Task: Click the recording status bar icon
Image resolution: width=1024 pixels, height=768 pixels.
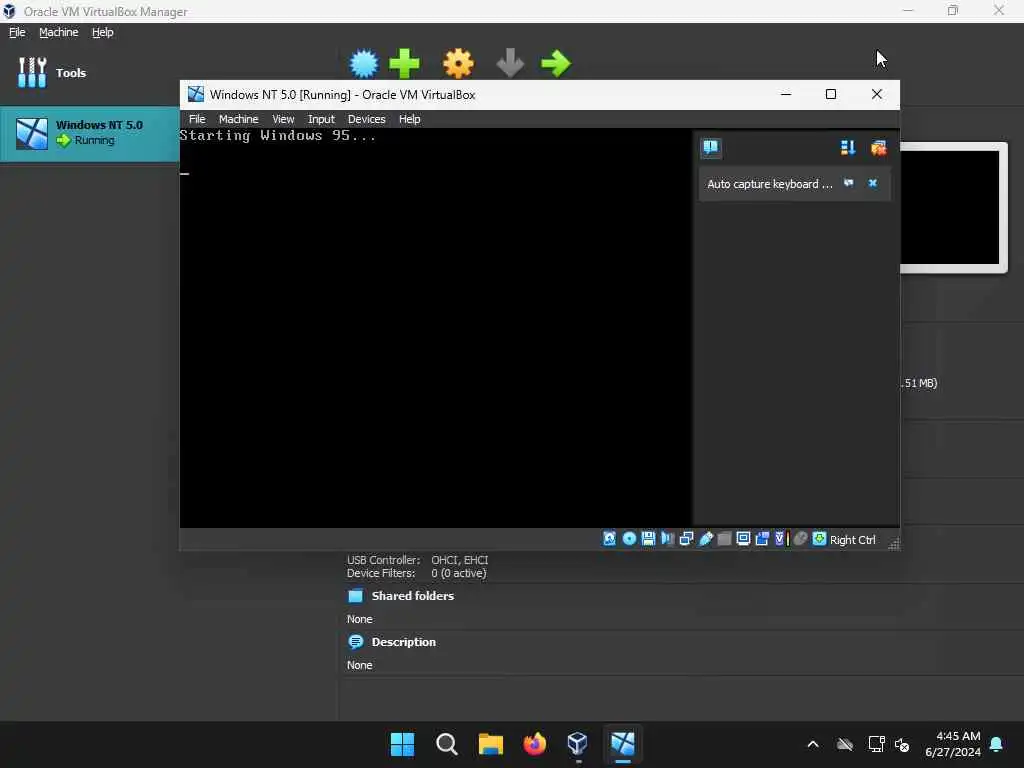Action: (x=762, y=539)
